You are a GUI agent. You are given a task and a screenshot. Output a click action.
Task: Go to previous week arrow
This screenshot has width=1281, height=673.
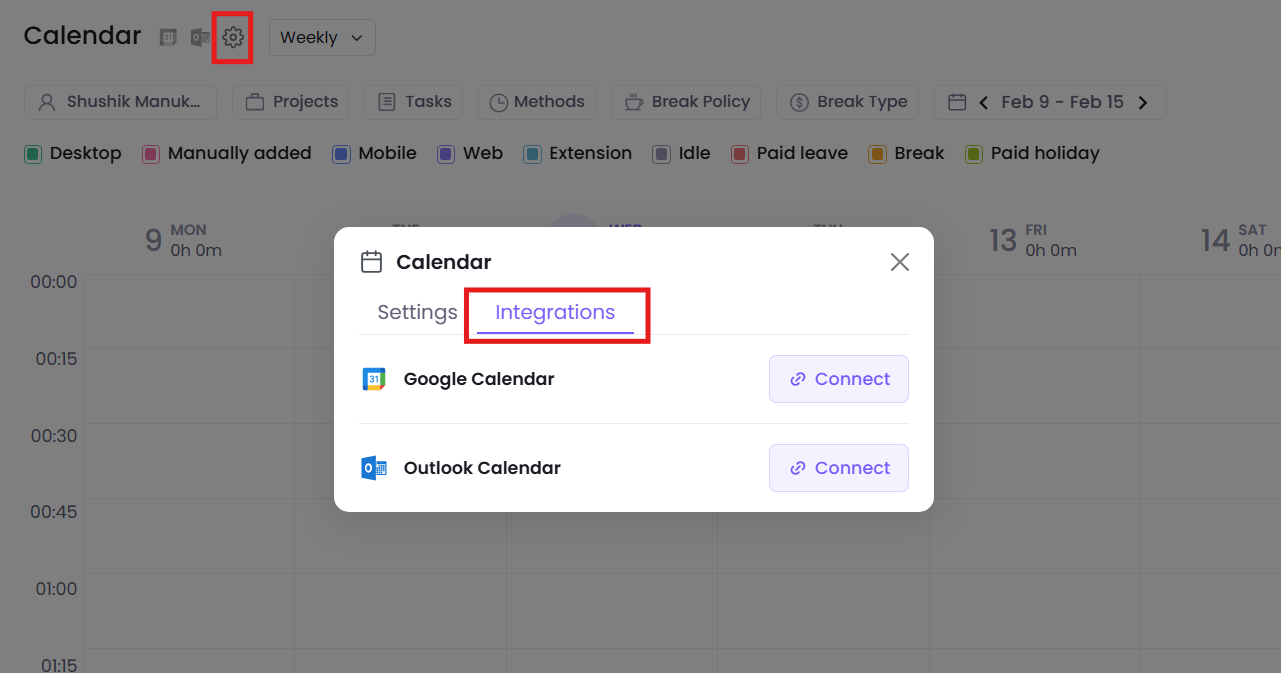(x=984, y=102)
